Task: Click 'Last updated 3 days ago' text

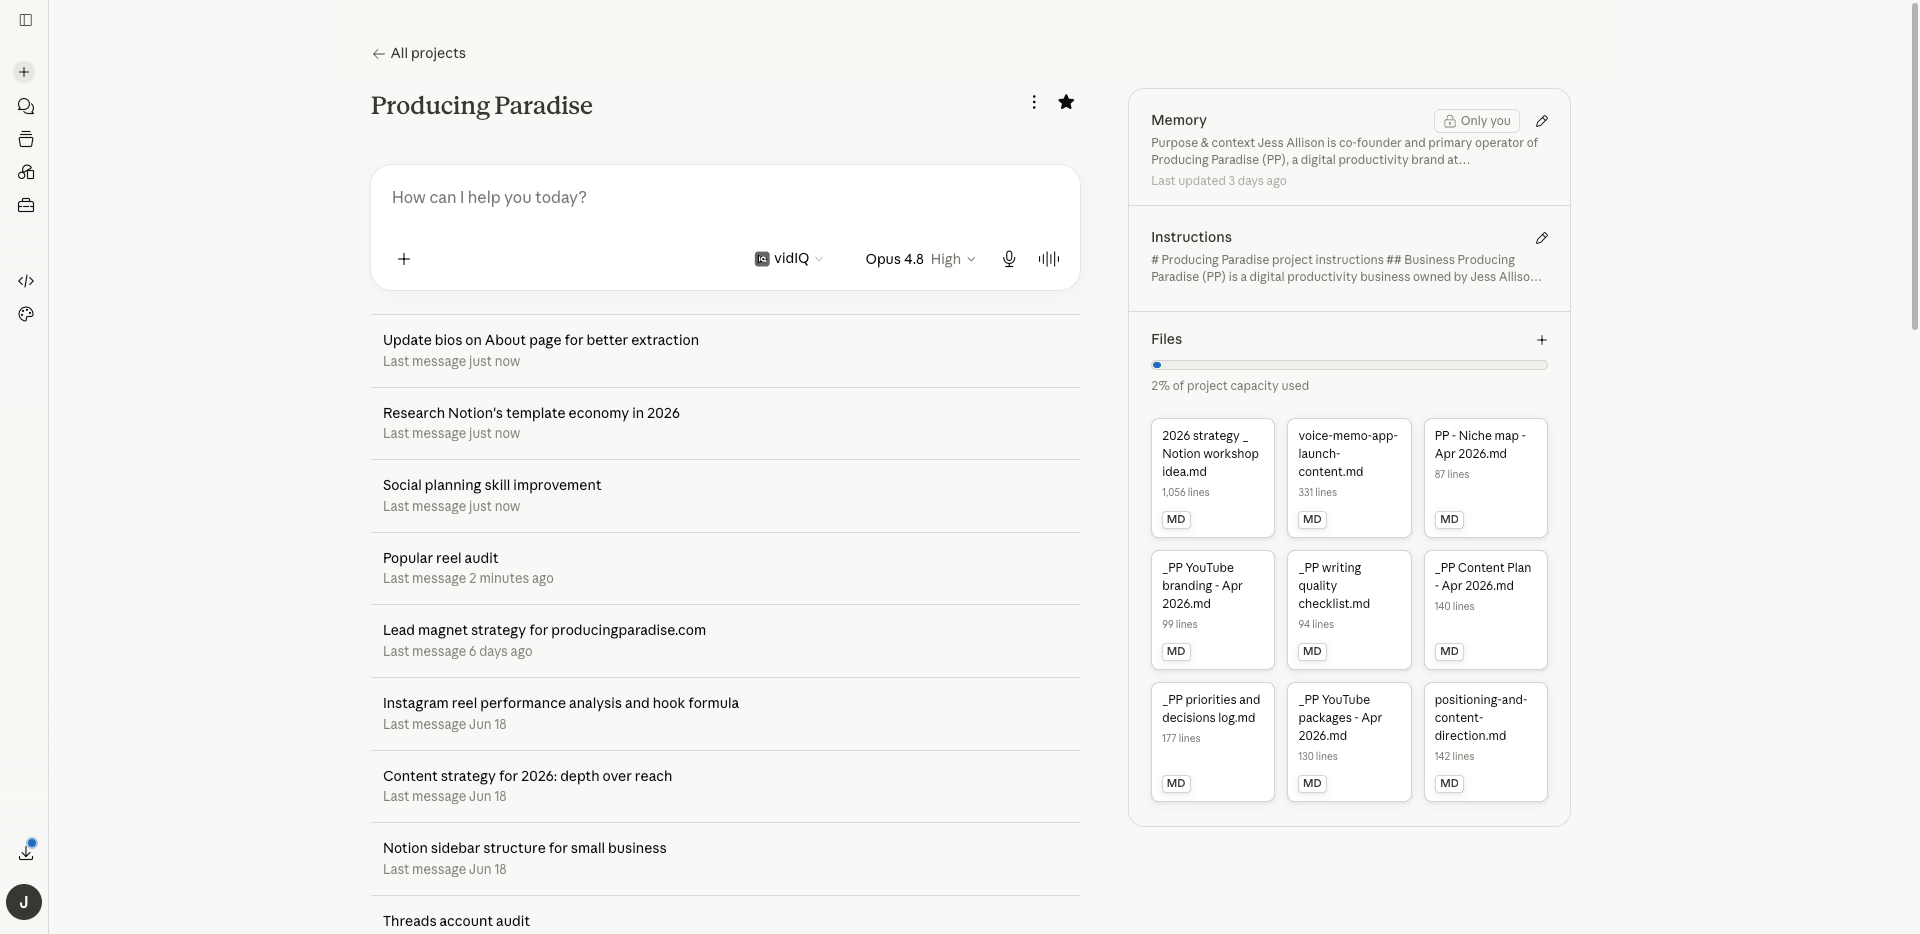Action: [x=1218, y=181]
